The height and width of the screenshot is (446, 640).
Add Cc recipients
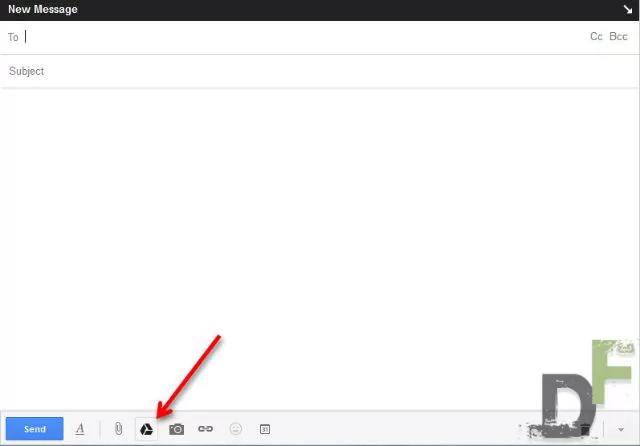point(596,36)
